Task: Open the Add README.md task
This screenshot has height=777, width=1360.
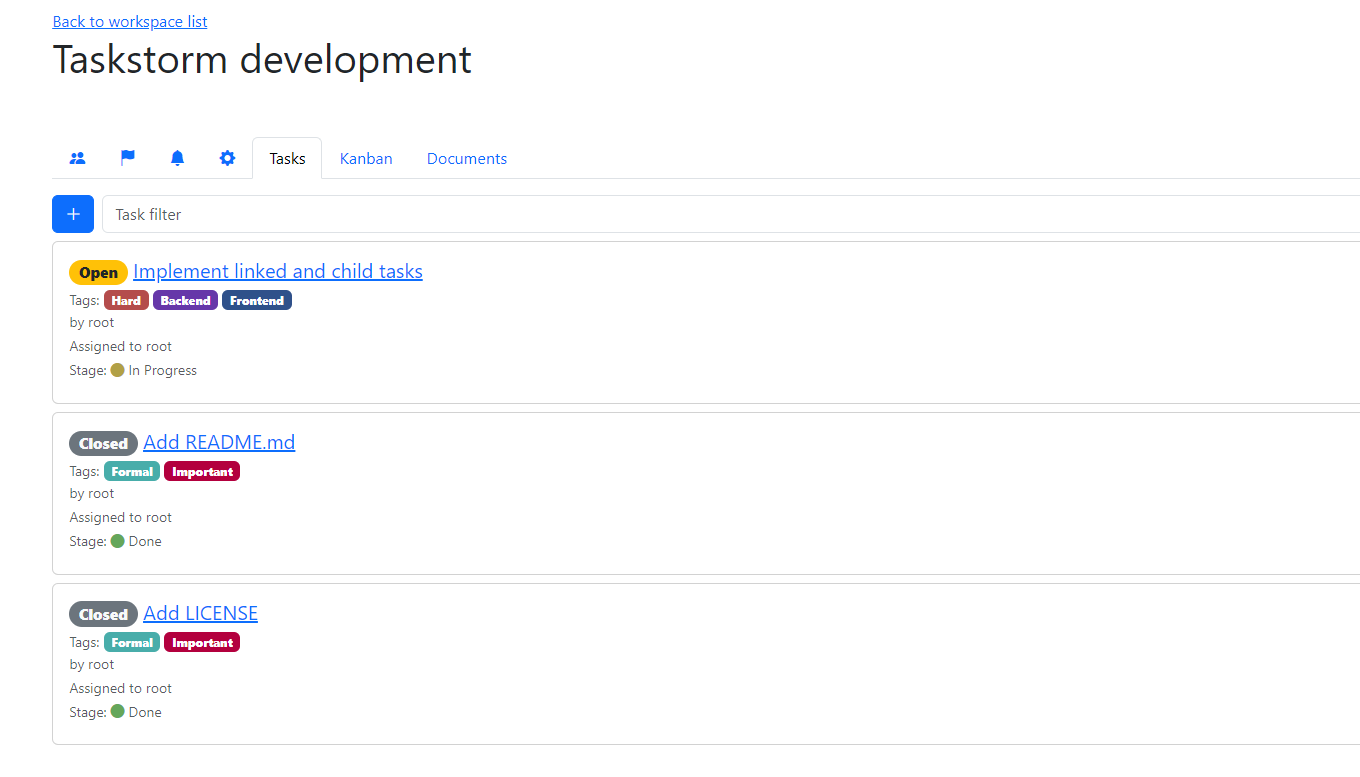Action: point(219,442)
